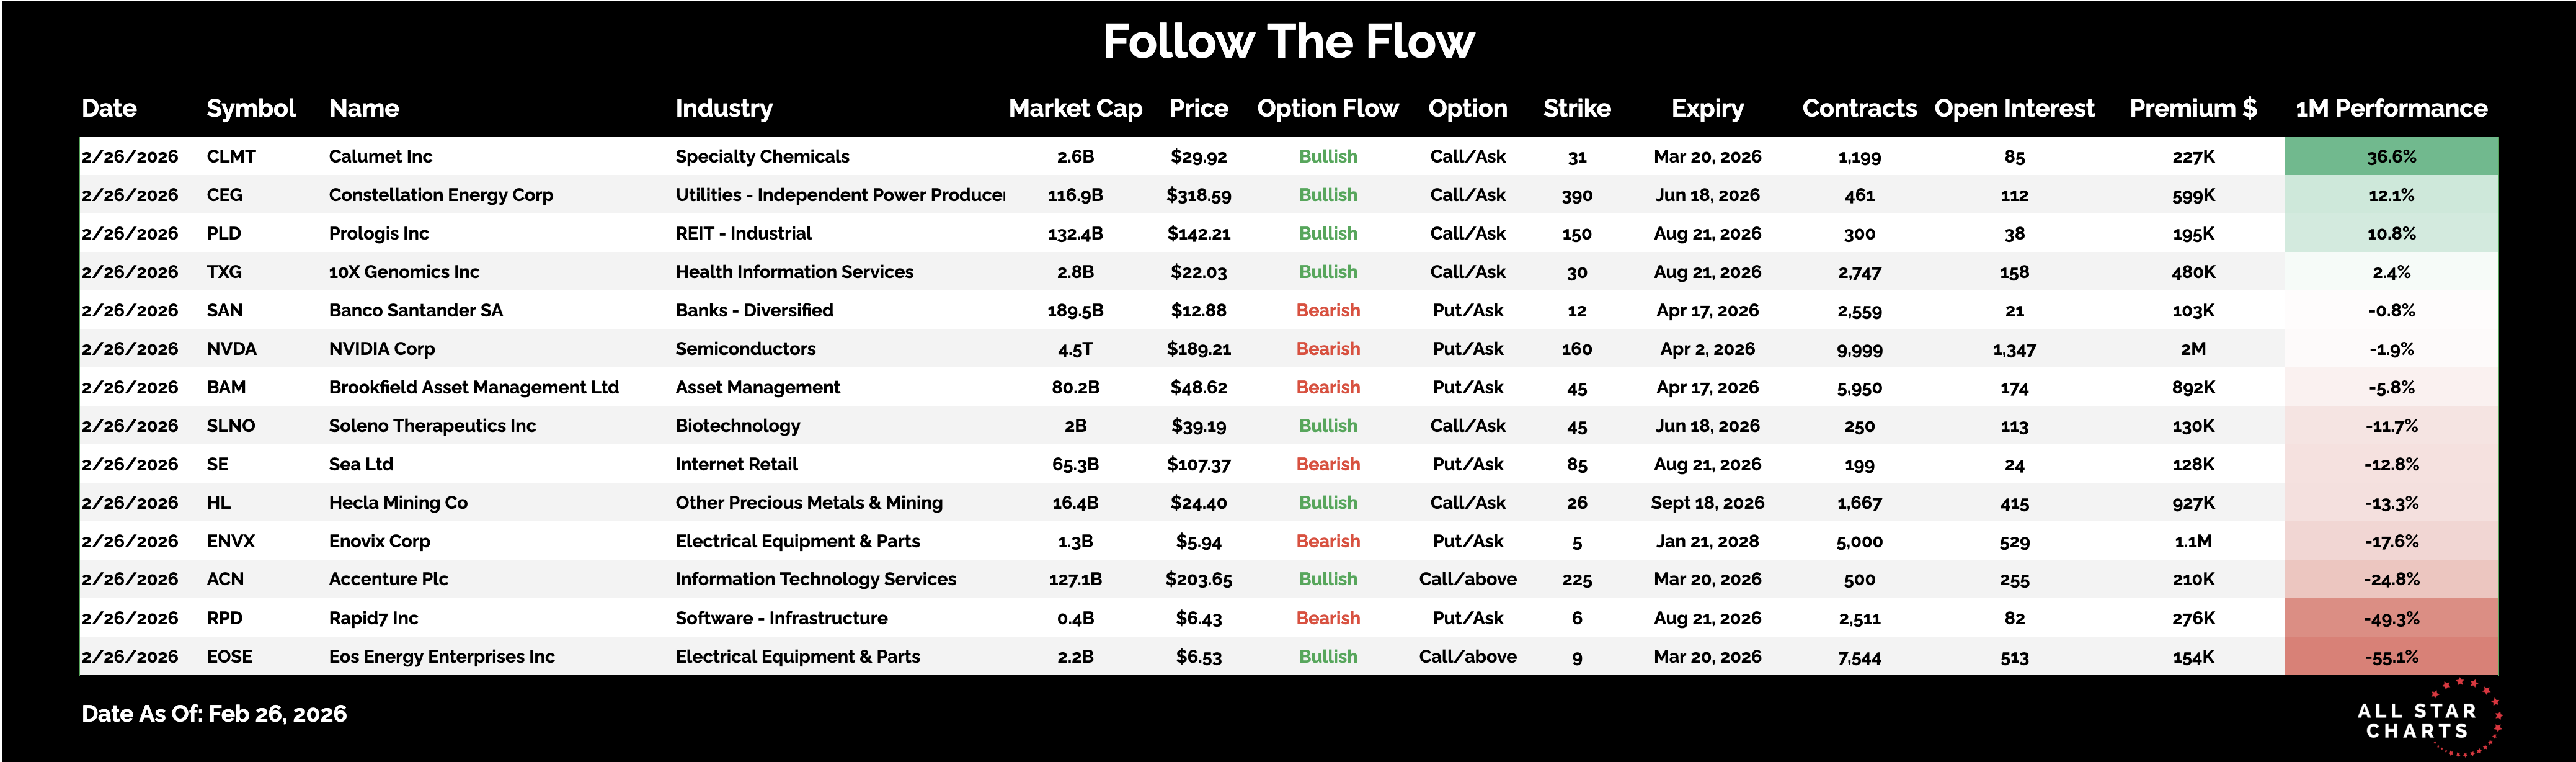Click the Symbol column header
Screen dimensions: 2576x762
click(251, 108)
